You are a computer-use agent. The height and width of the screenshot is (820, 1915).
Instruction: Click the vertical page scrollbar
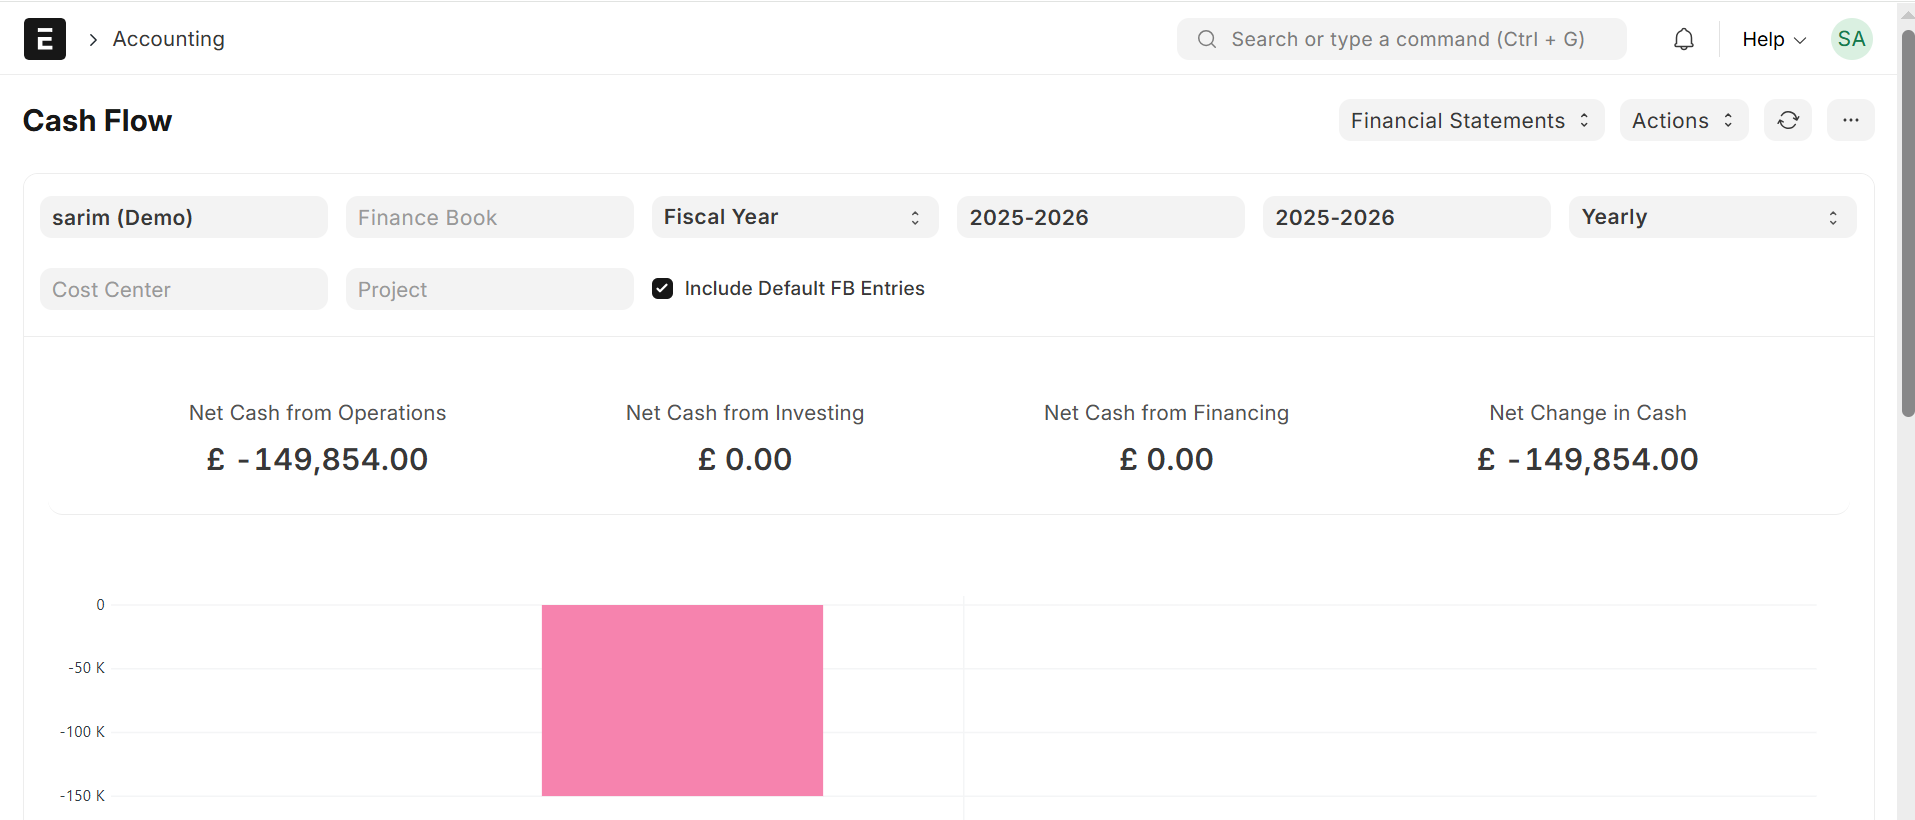pos(1907,220)
